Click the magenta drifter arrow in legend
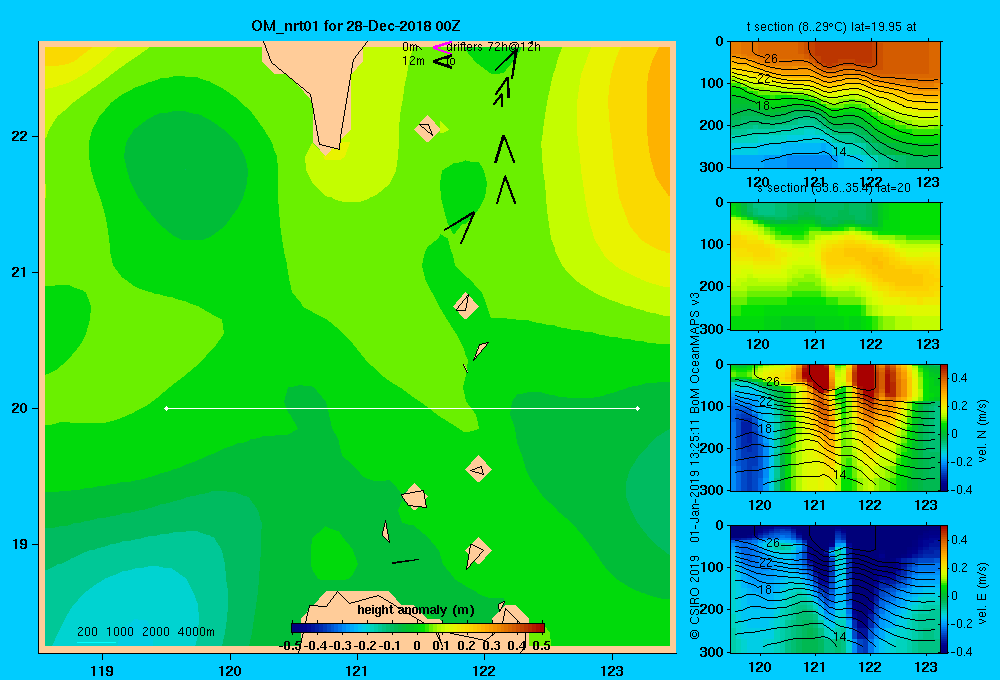Image resolution: width=1000 pixels, height=680 pixels. (442, 47)
